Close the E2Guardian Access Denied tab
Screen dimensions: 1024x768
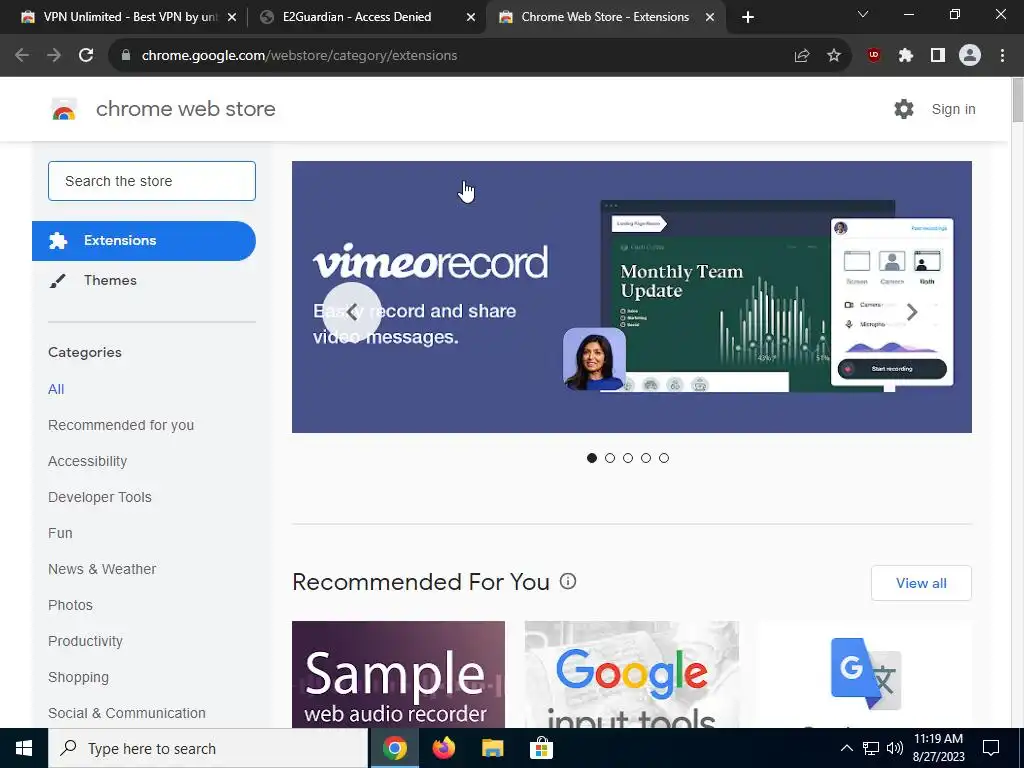click(471, 17)
